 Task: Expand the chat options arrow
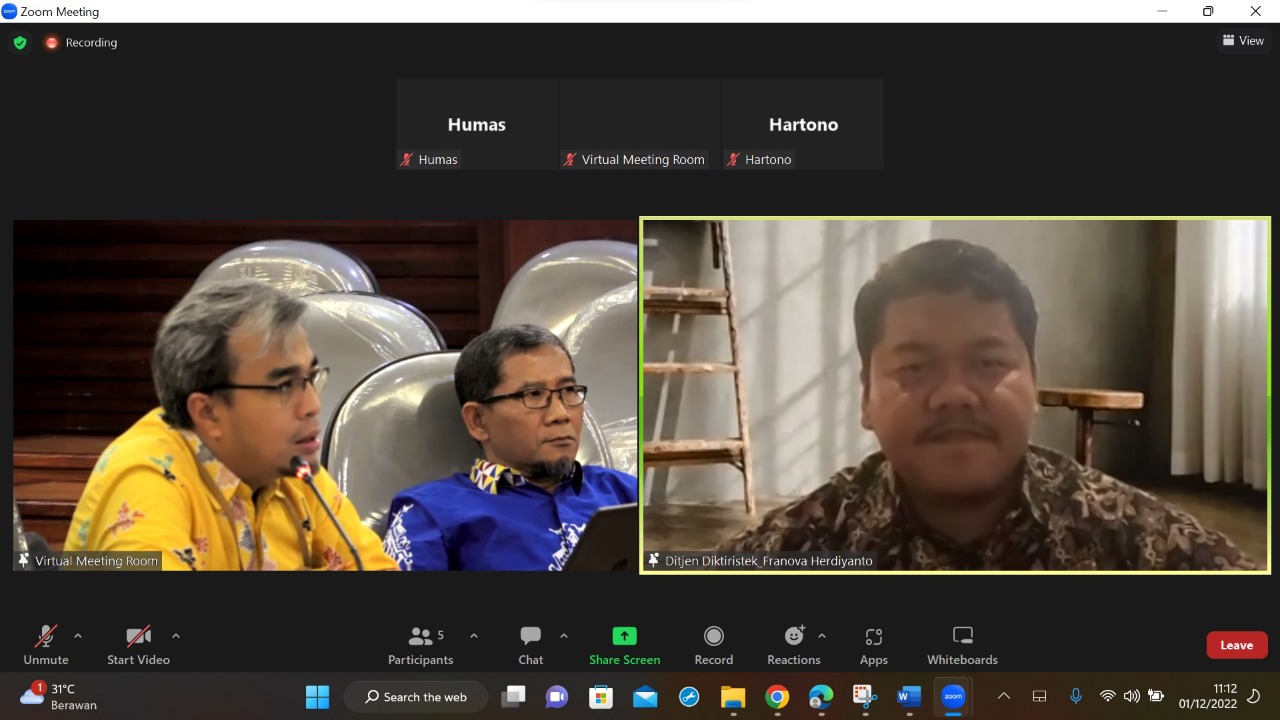coord(564,636)
